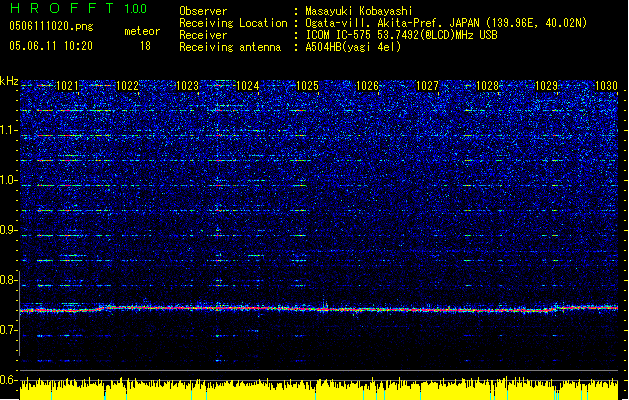The width and height of the screenshot is (629, 400).
Task: Click the 0.7 kHz axis label
Action: (x=8, y=330)
